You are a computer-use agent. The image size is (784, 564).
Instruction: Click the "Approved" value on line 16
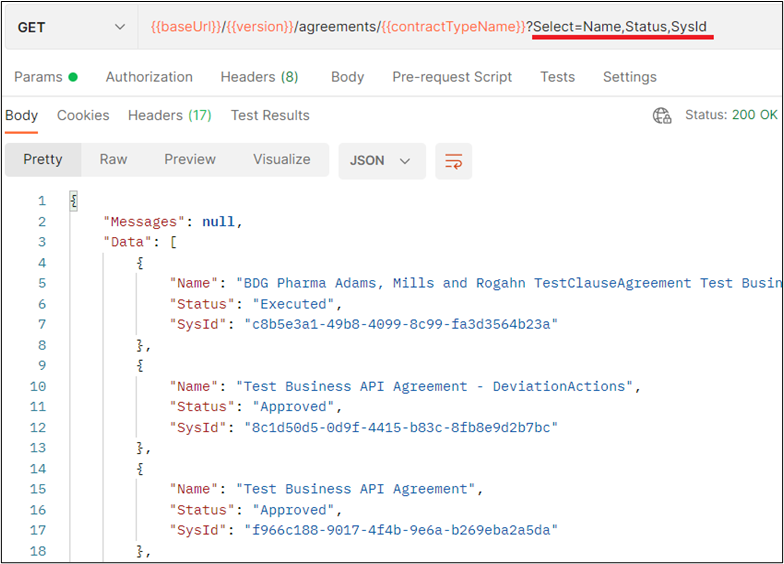pos(293,510)
